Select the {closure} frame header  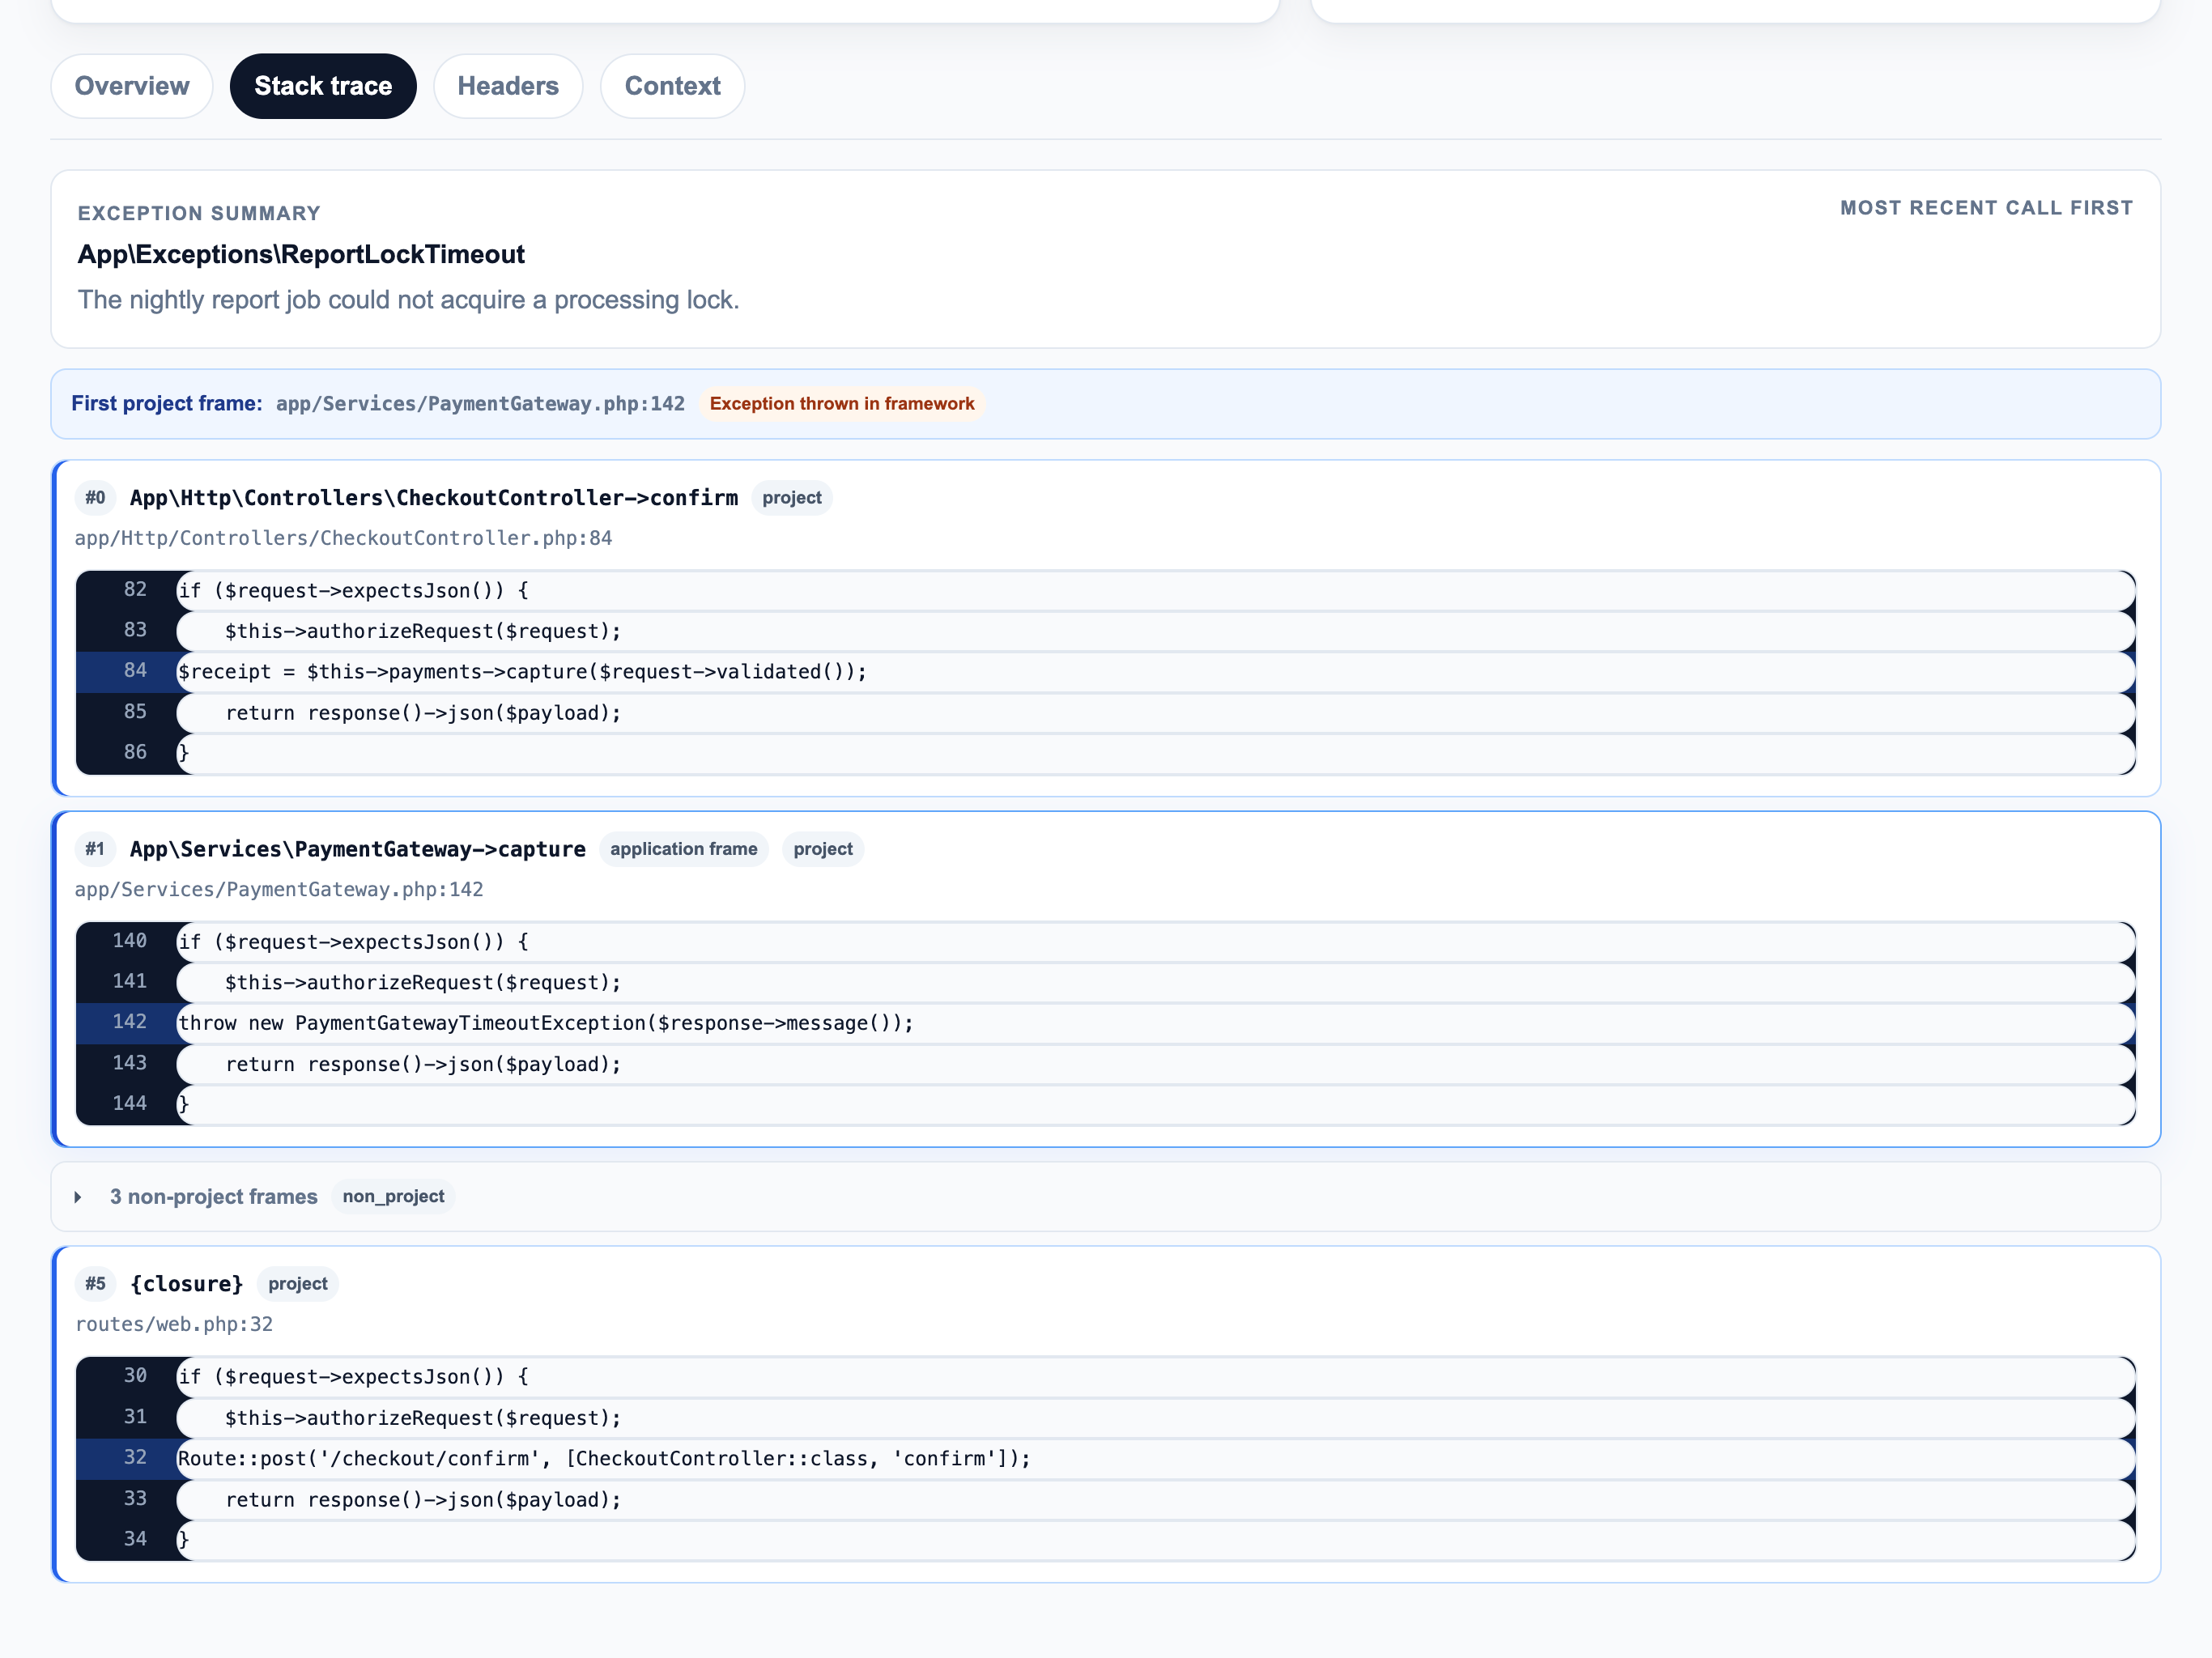[x=187, y=1283]
